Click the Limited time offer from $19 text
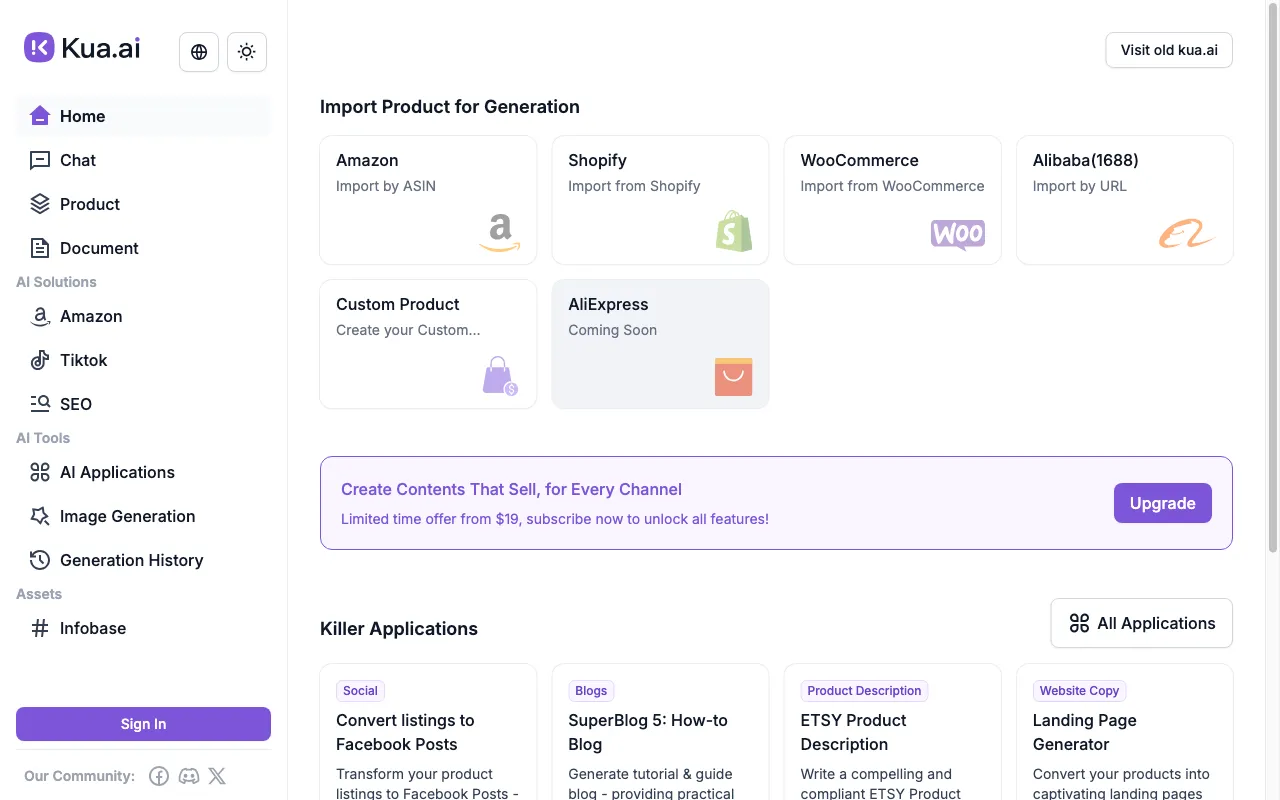The image size is (1280, 800). tap(555, 519)
